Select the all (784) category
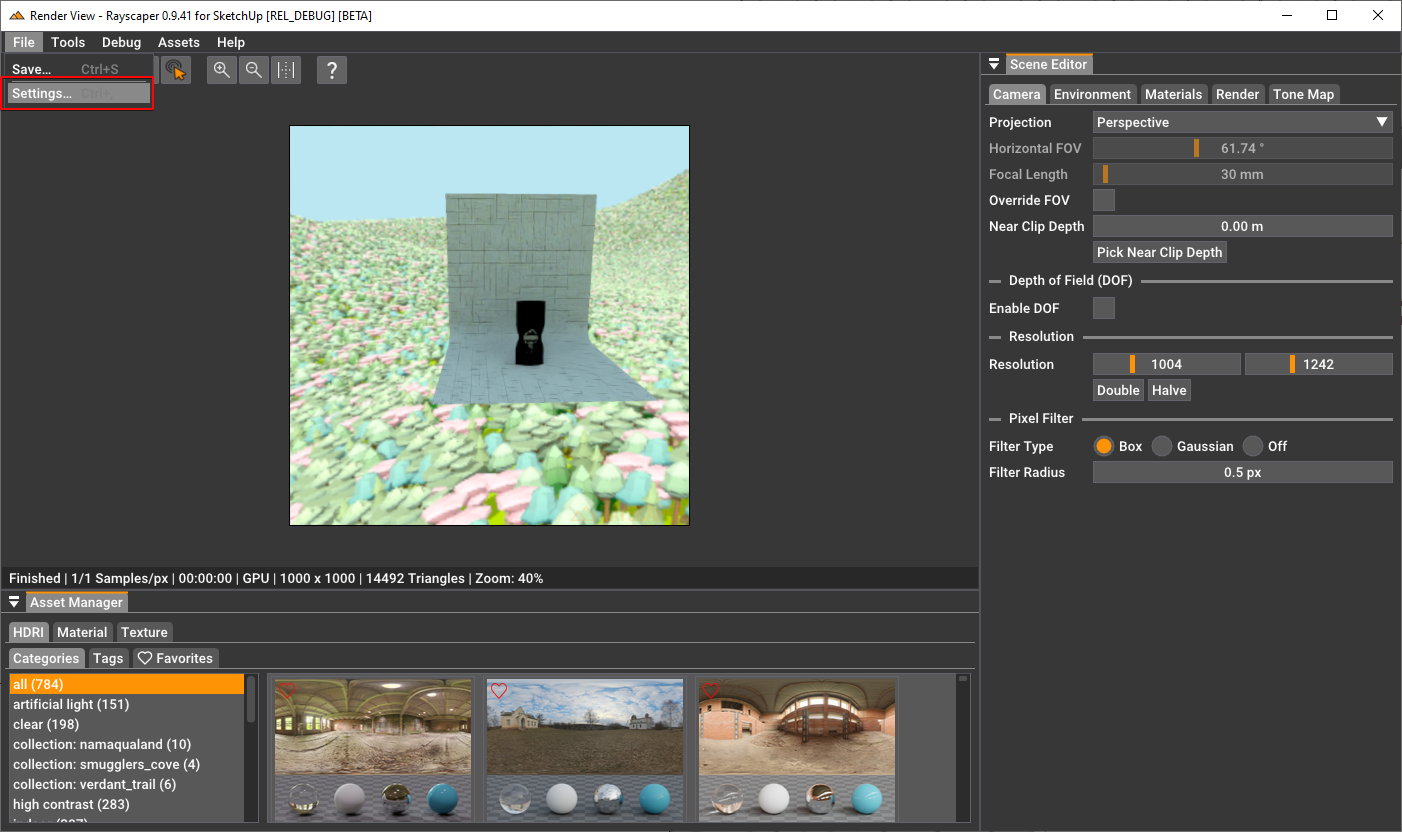 click(126, 684)
